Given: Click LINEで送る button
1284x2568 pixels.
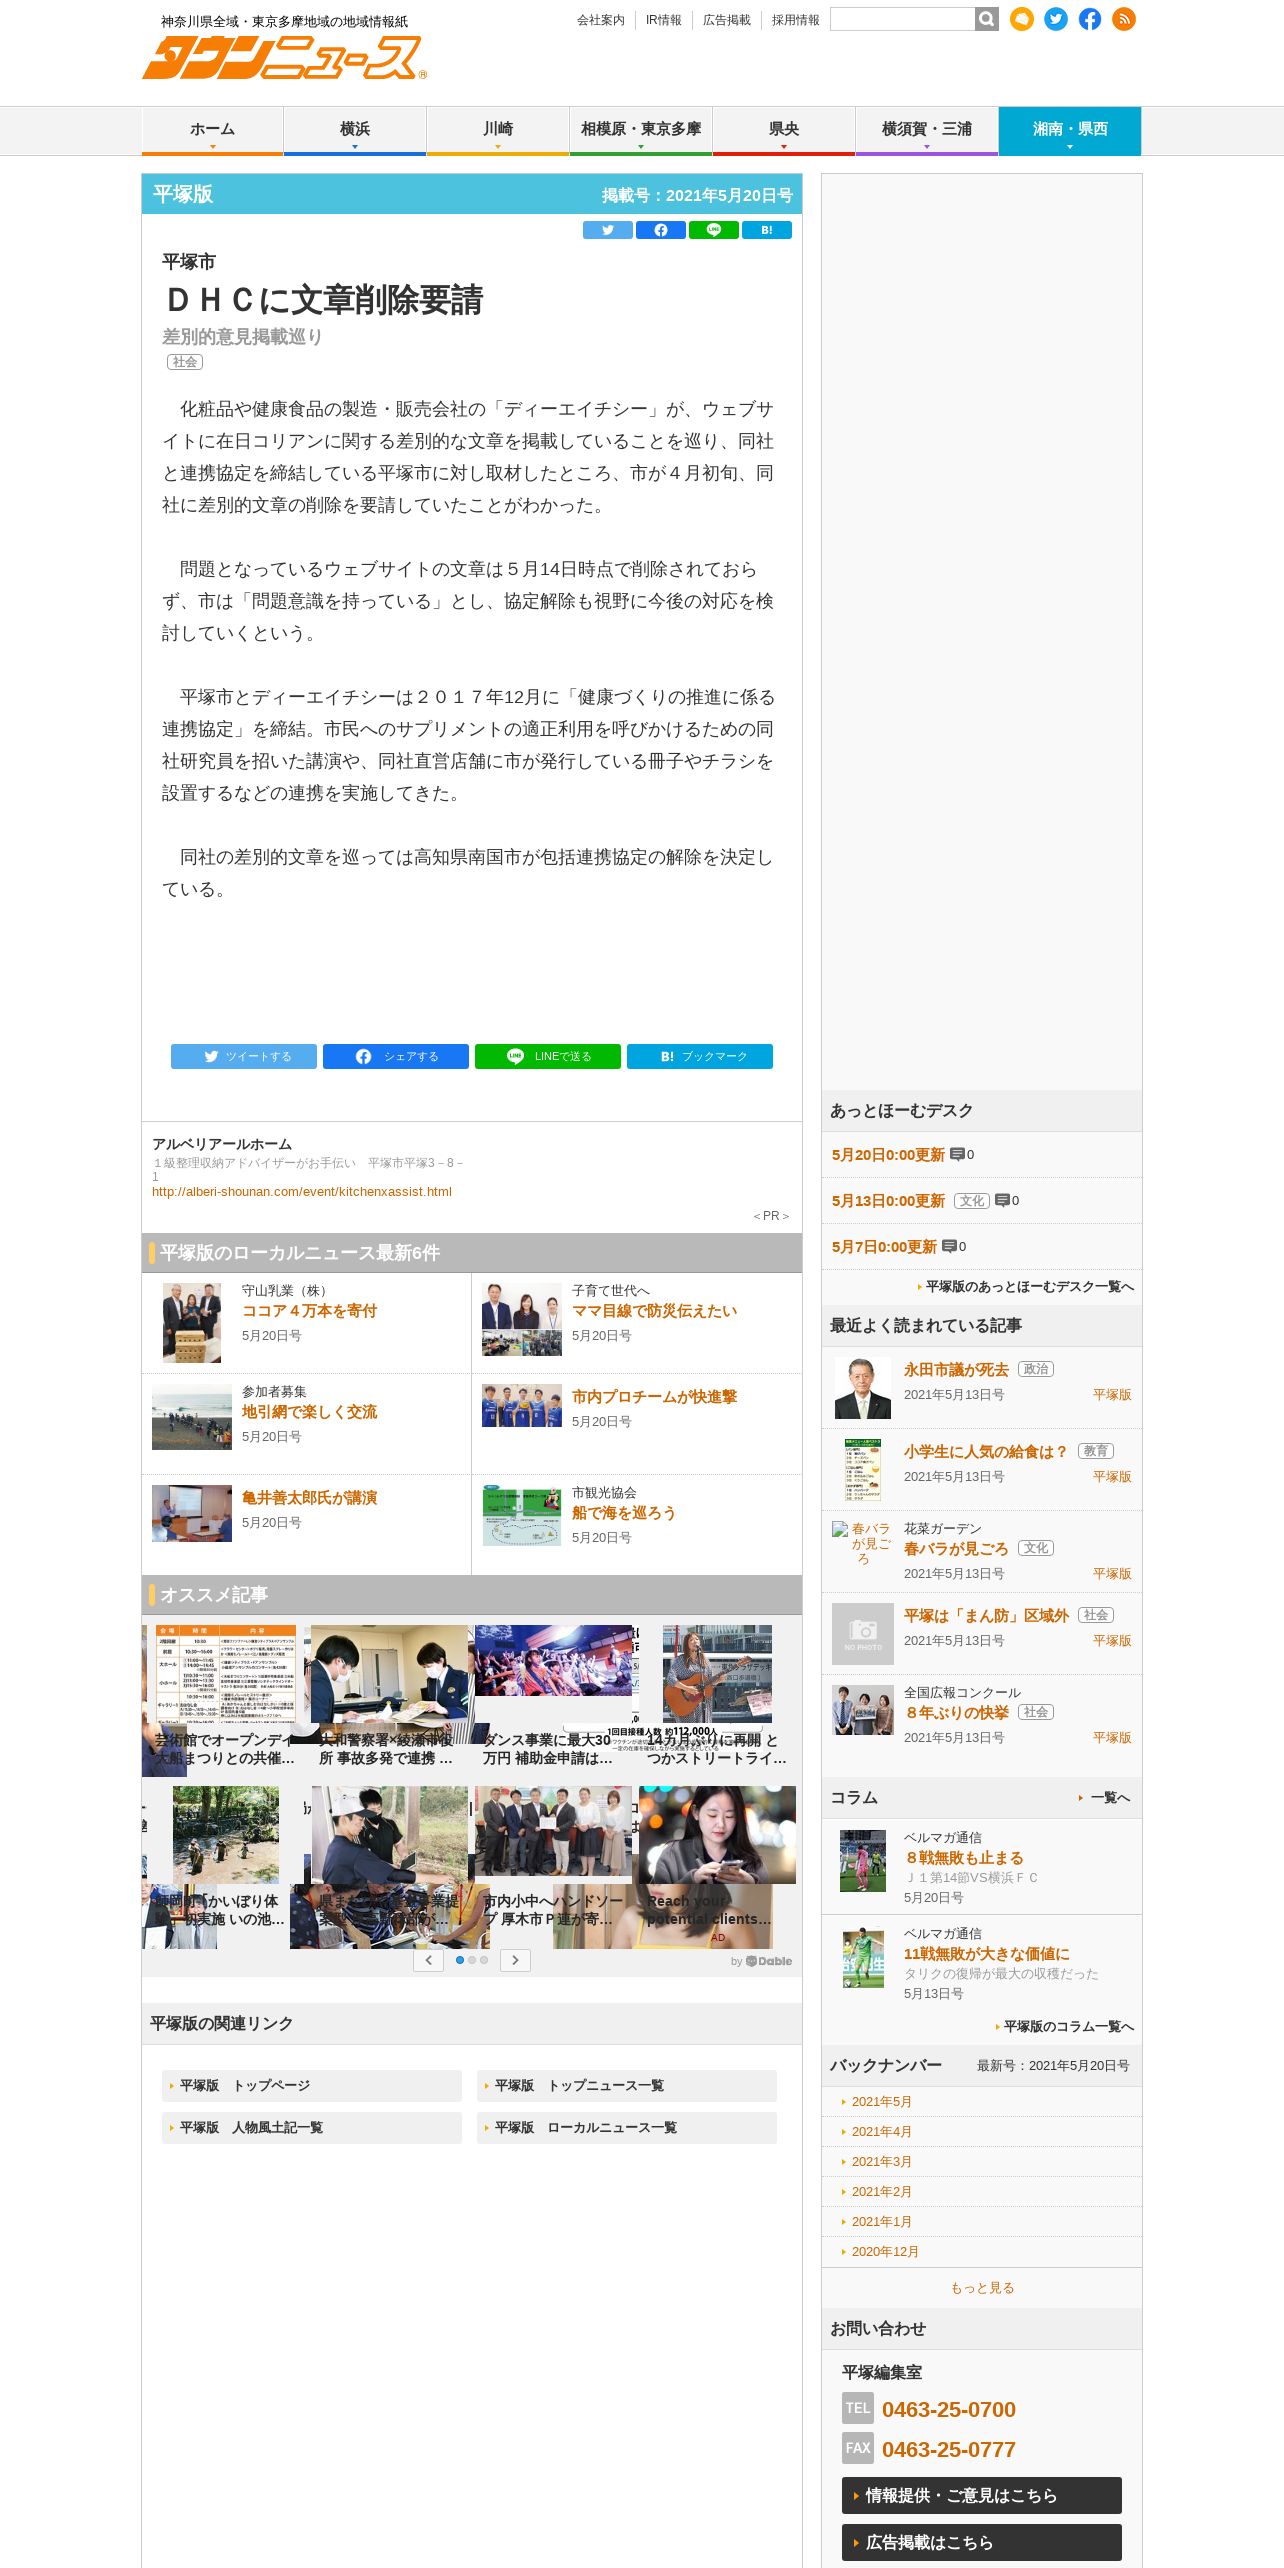Looking at the screenshot, I should tap(548, 1056).
